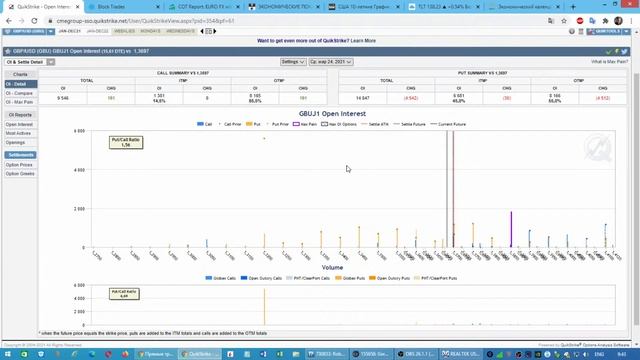Click the Put/Call Ratio 1,56 box

point(126,142)
